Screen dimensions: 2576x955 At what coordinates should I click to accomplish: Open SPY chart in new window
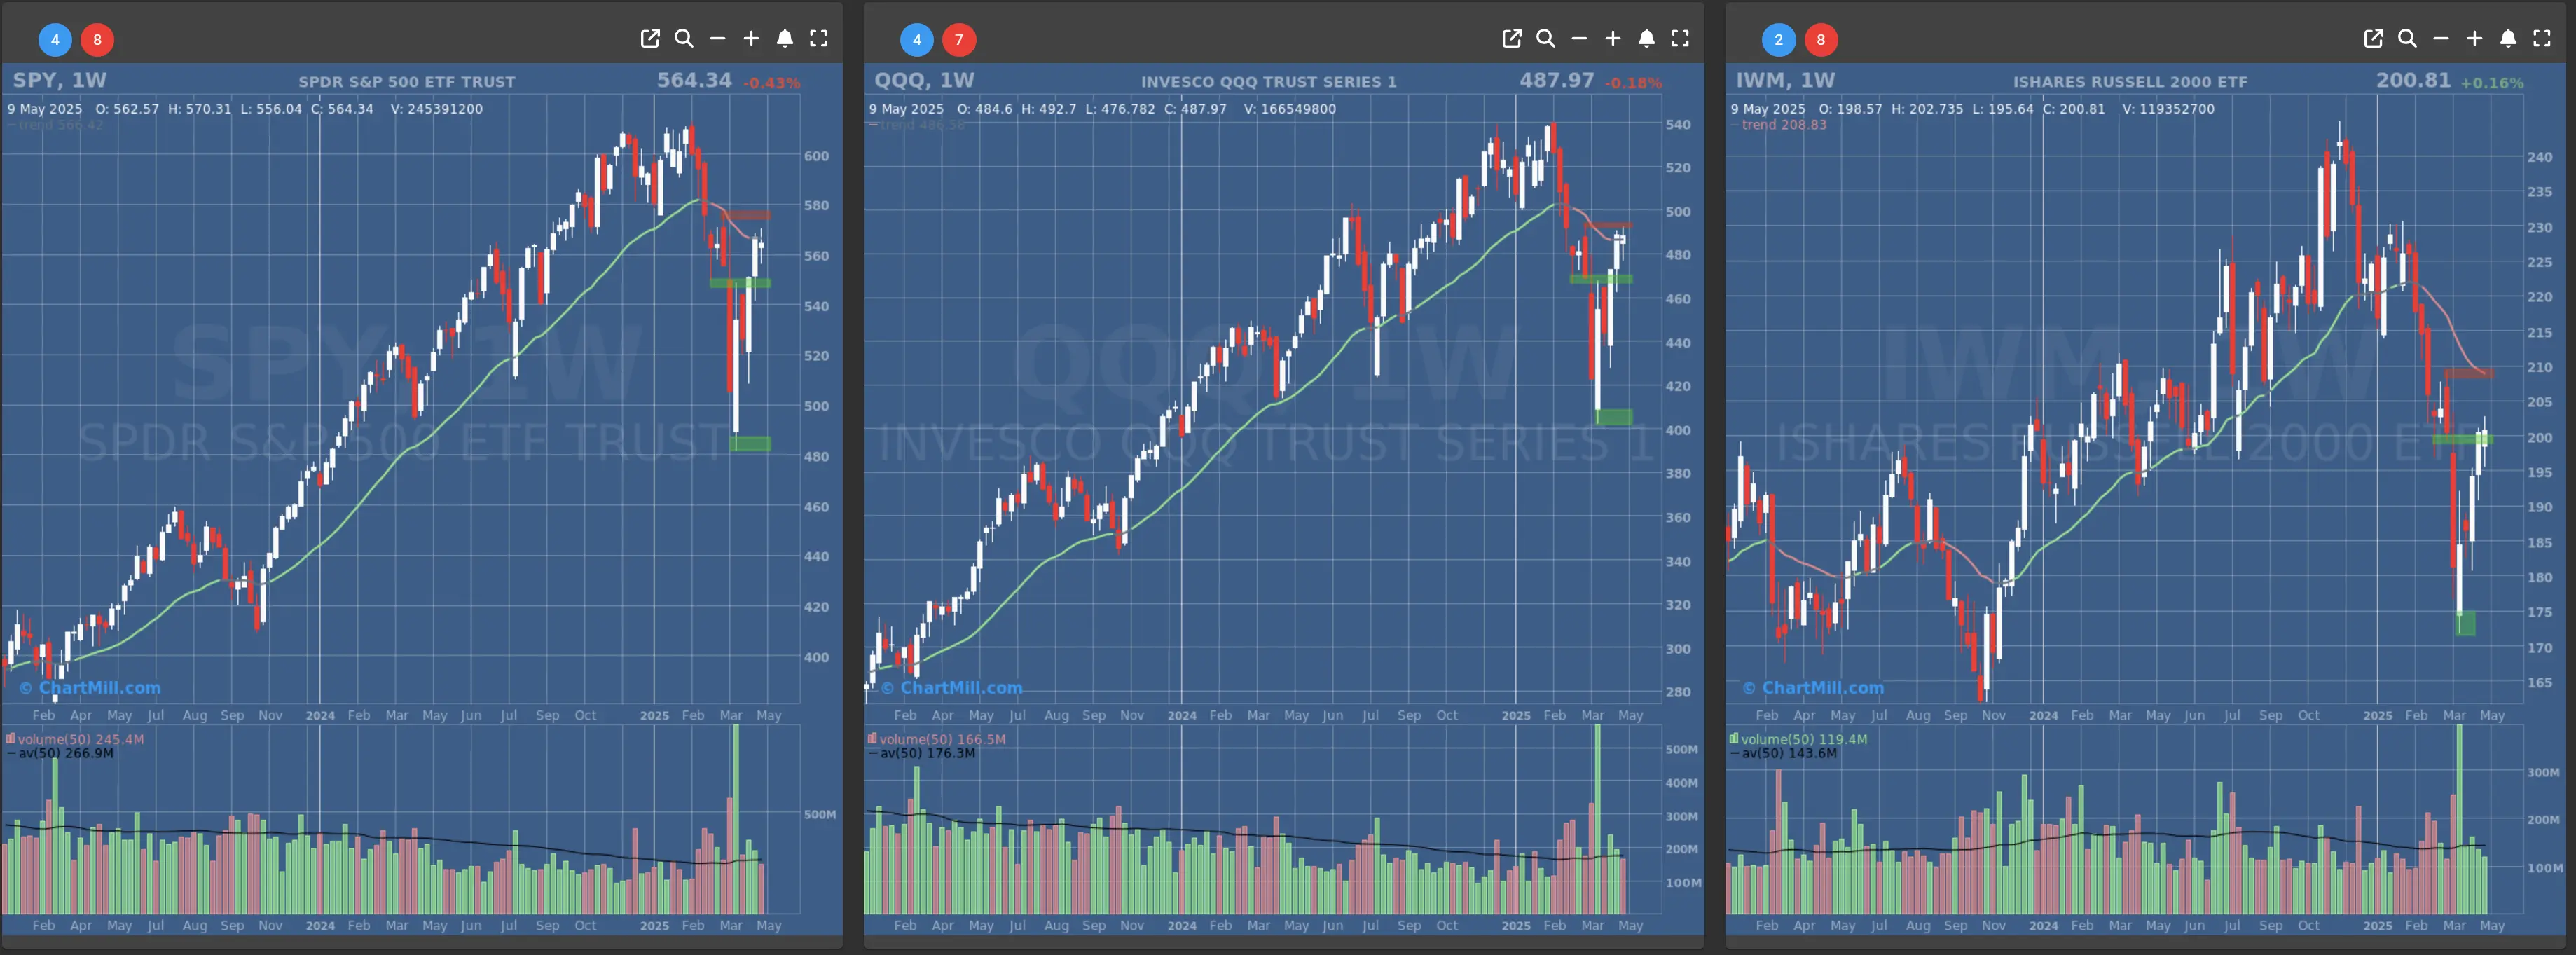(650, 38)
